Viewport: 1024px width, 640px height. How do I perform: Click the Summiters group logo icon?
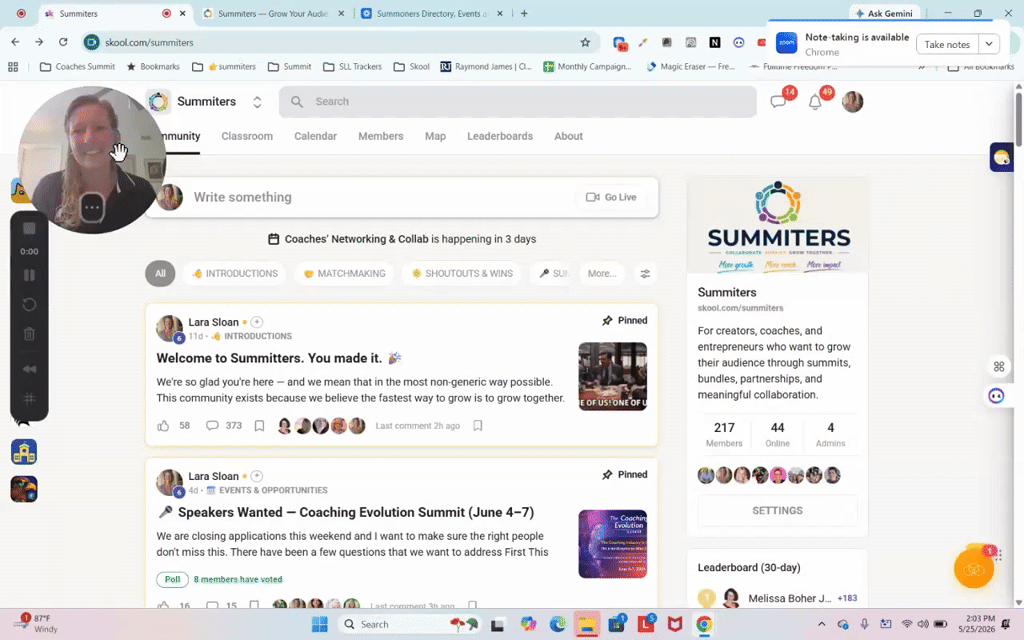click(158, 101)
